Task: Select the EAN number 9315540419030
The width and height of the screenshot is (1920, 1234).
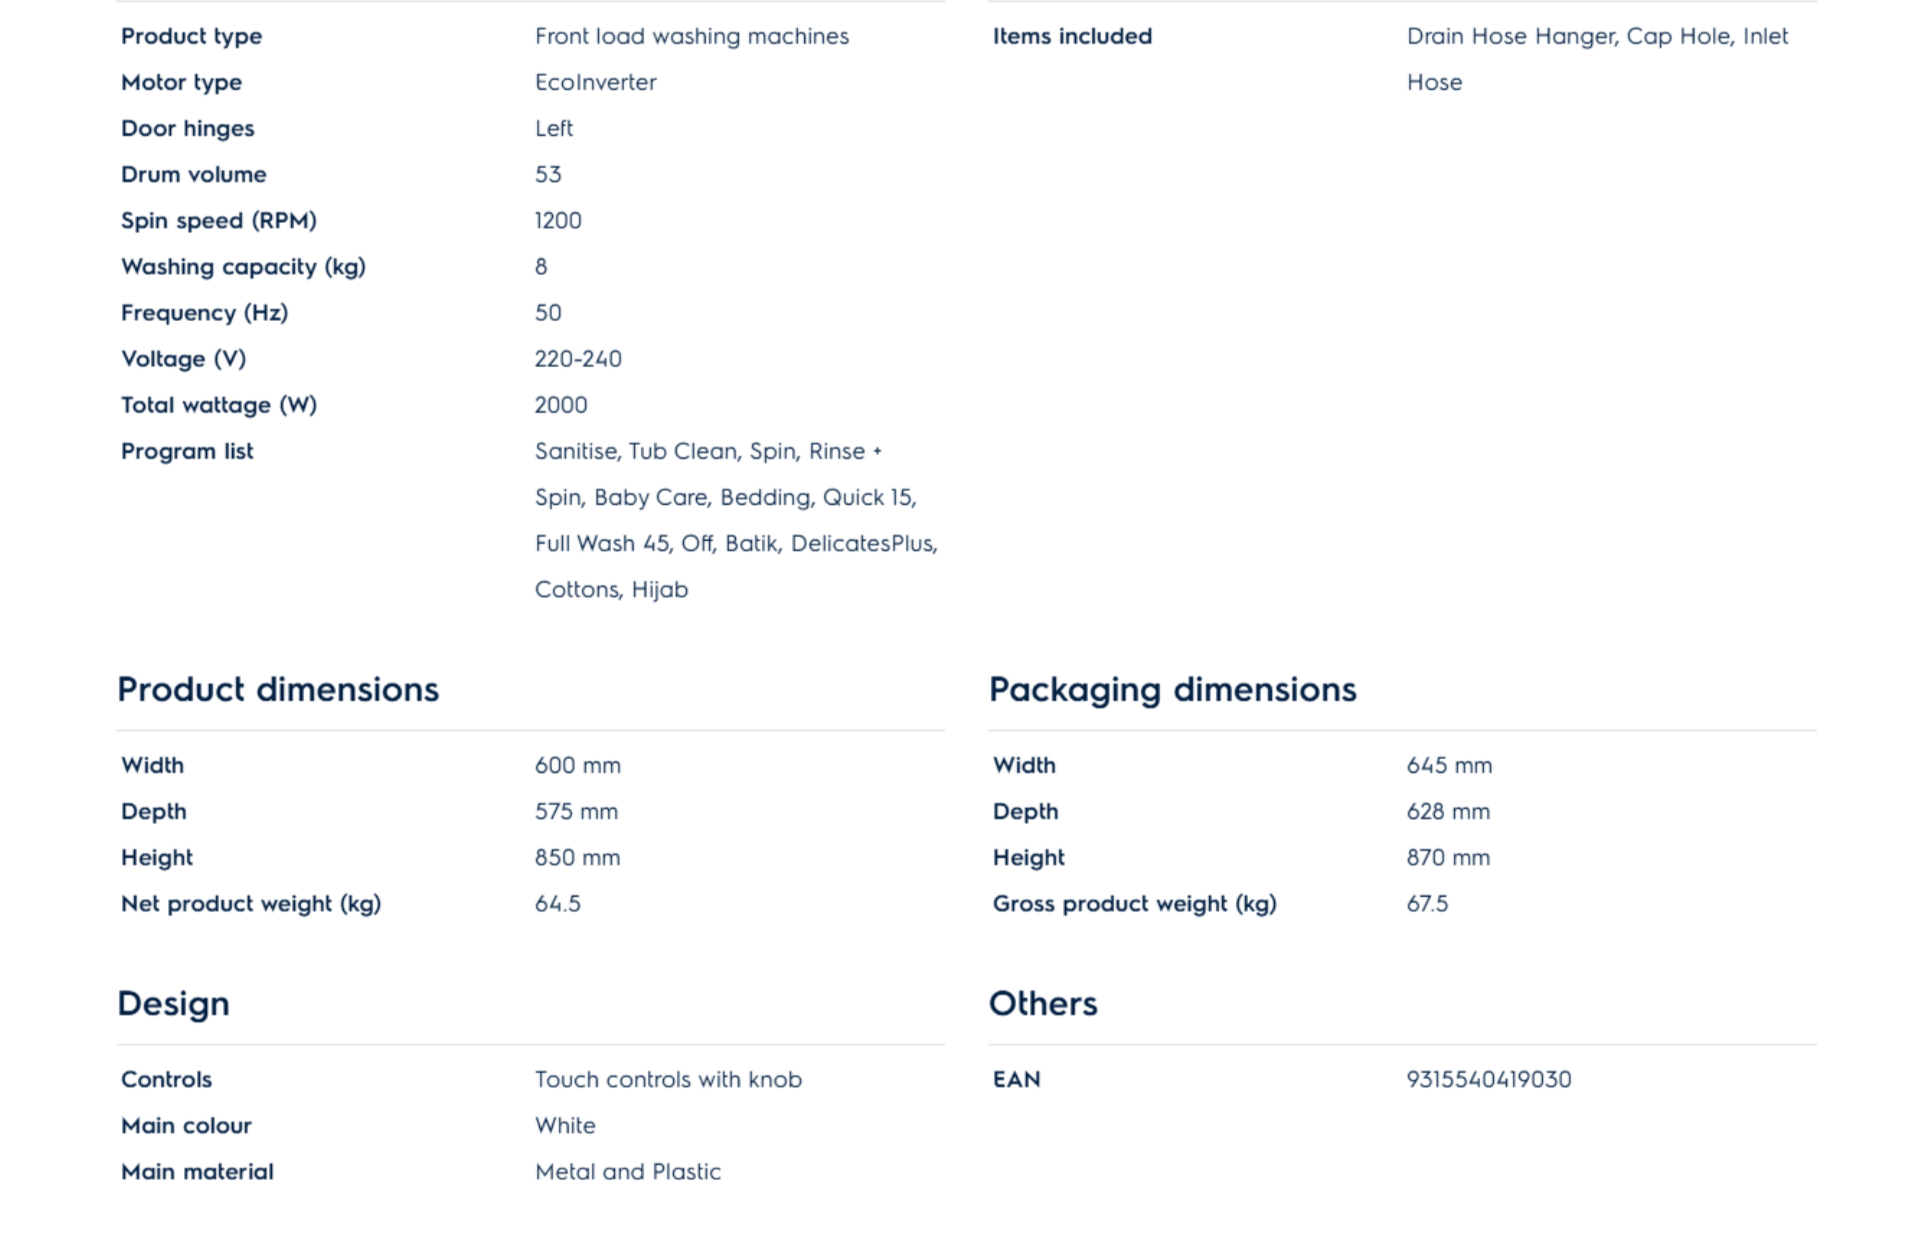Action: (1488, 1080)
